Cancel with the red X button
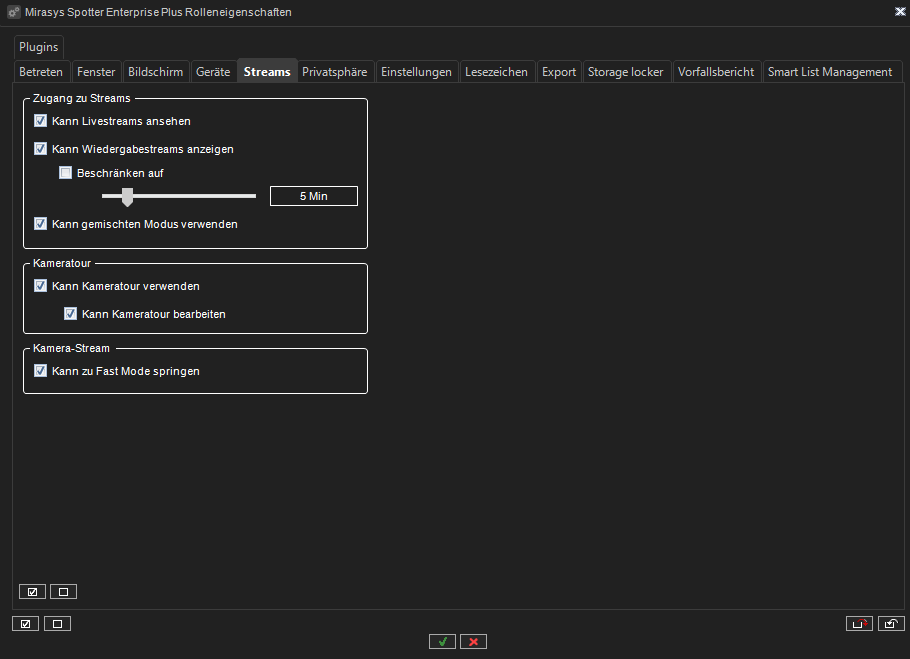 [x=473, y=641]
